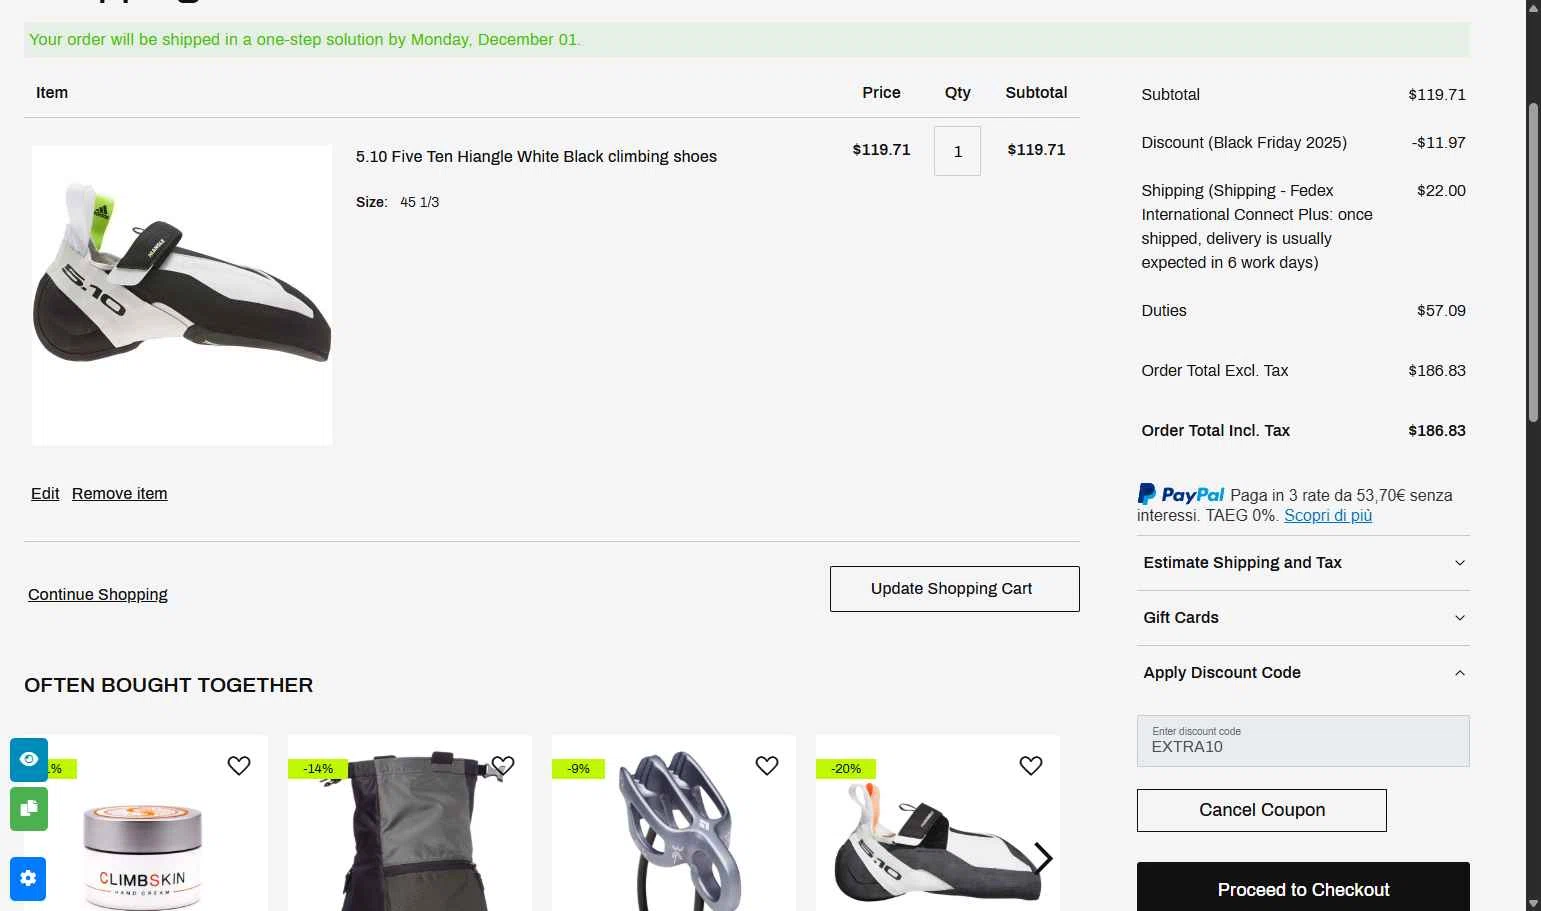The height and width of the screenshot is (911, 1541).
Task: Click the Qty column header
Action: [x=957, y=92]
